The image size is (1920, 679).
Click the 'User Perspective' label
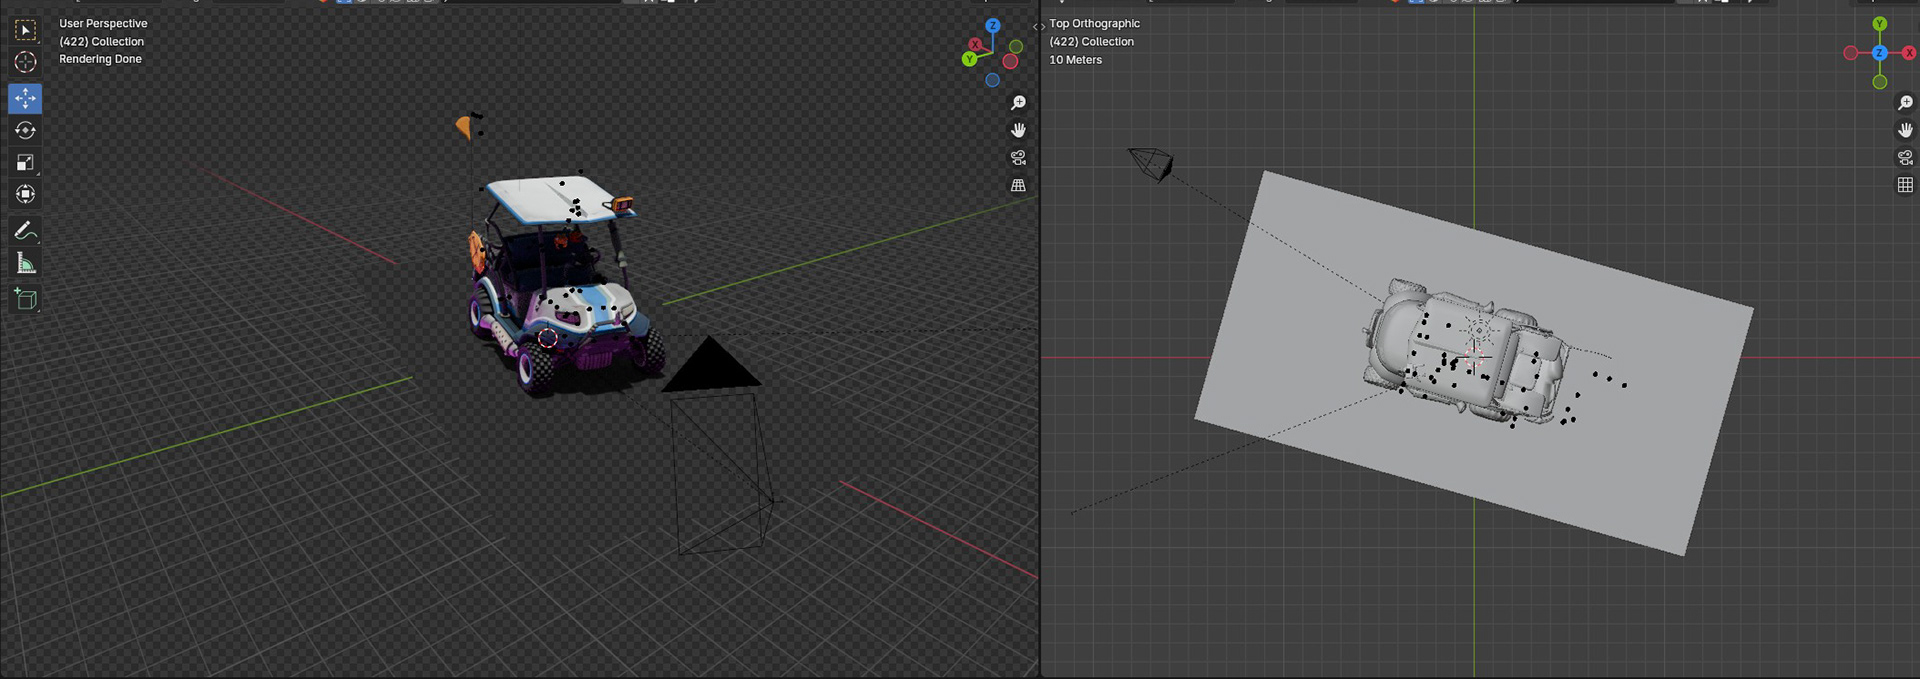pos(103,23)
